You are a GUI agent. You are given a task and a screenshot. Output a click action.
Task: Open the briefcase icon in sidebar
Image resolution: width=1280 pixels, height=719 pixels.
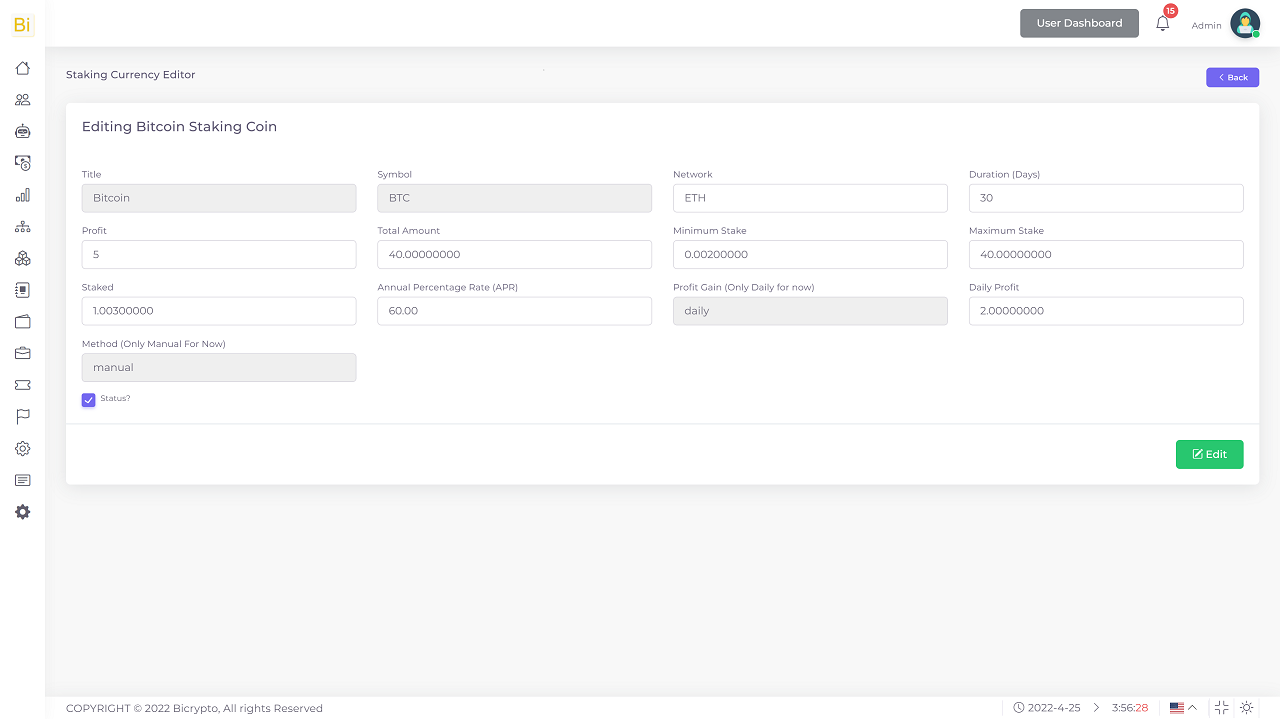(x=22, y=353)
